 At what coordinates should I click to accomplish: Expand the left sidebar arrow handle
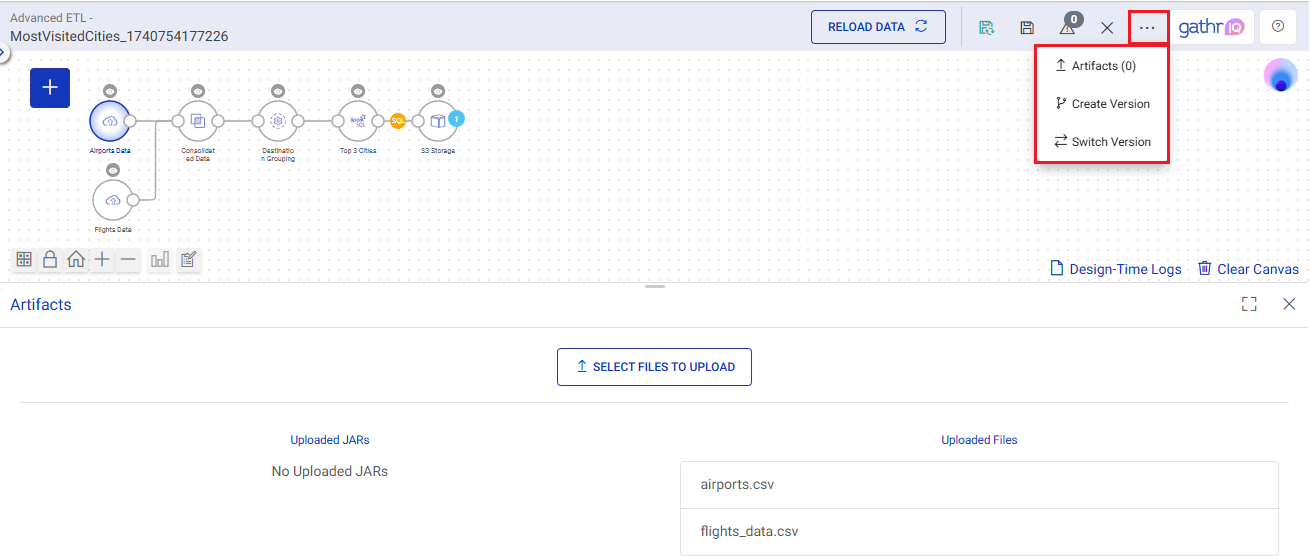pos(3,53)
